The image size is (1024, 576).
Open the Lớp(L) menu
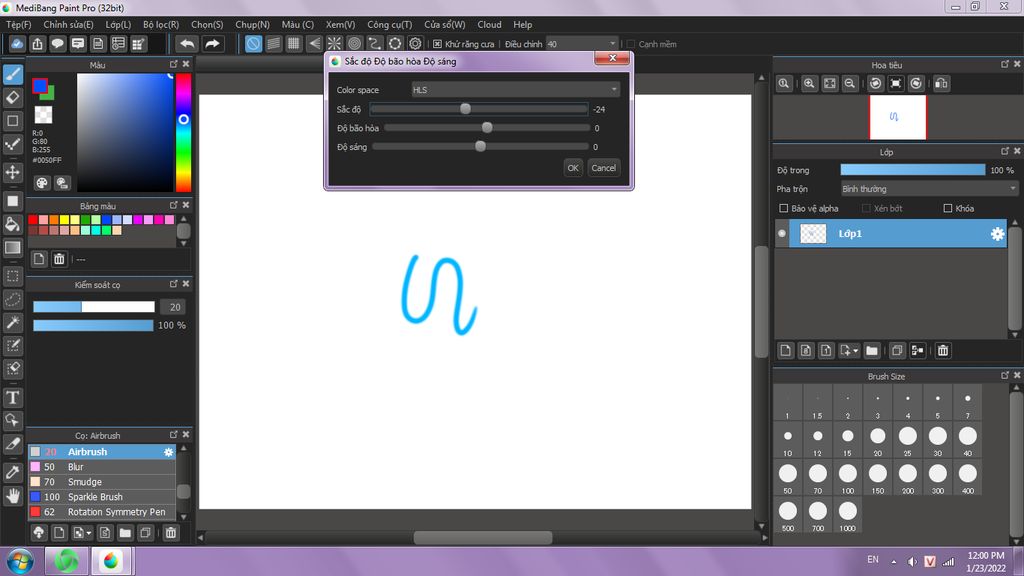pos(118,24)
